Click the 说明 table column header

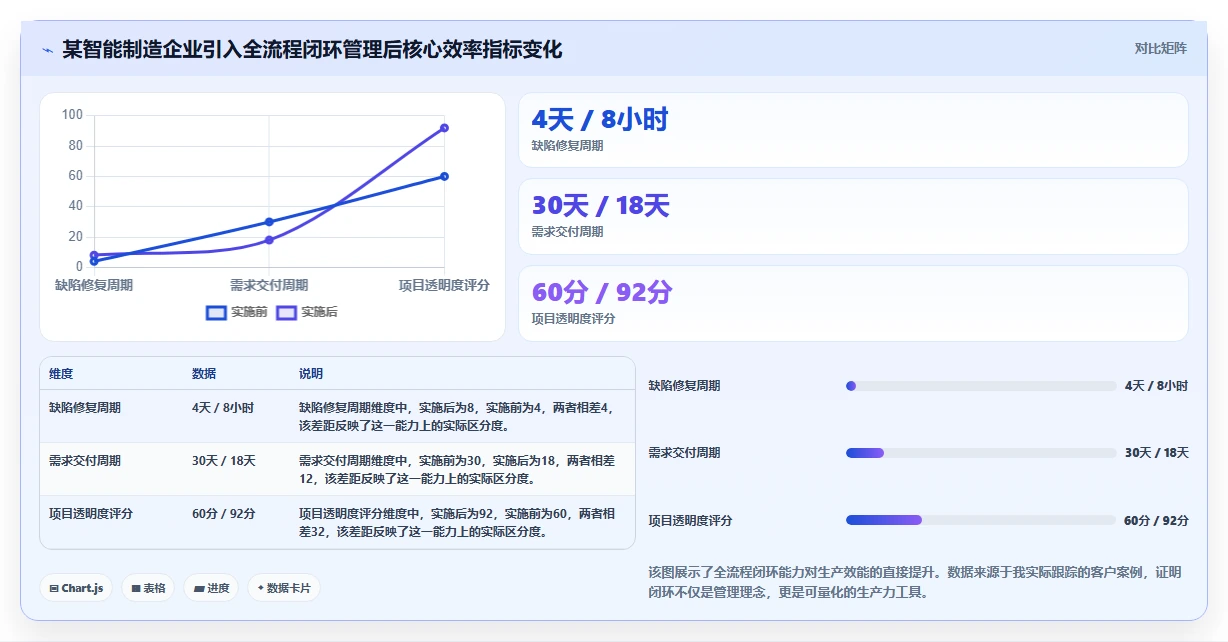(311, 374)
